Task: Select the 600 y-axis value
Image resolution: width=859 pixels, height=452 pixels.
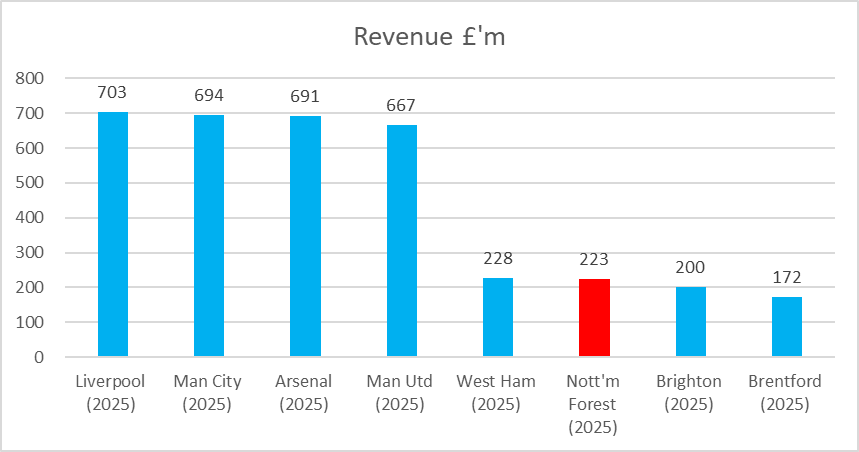Action: point(30,148)
